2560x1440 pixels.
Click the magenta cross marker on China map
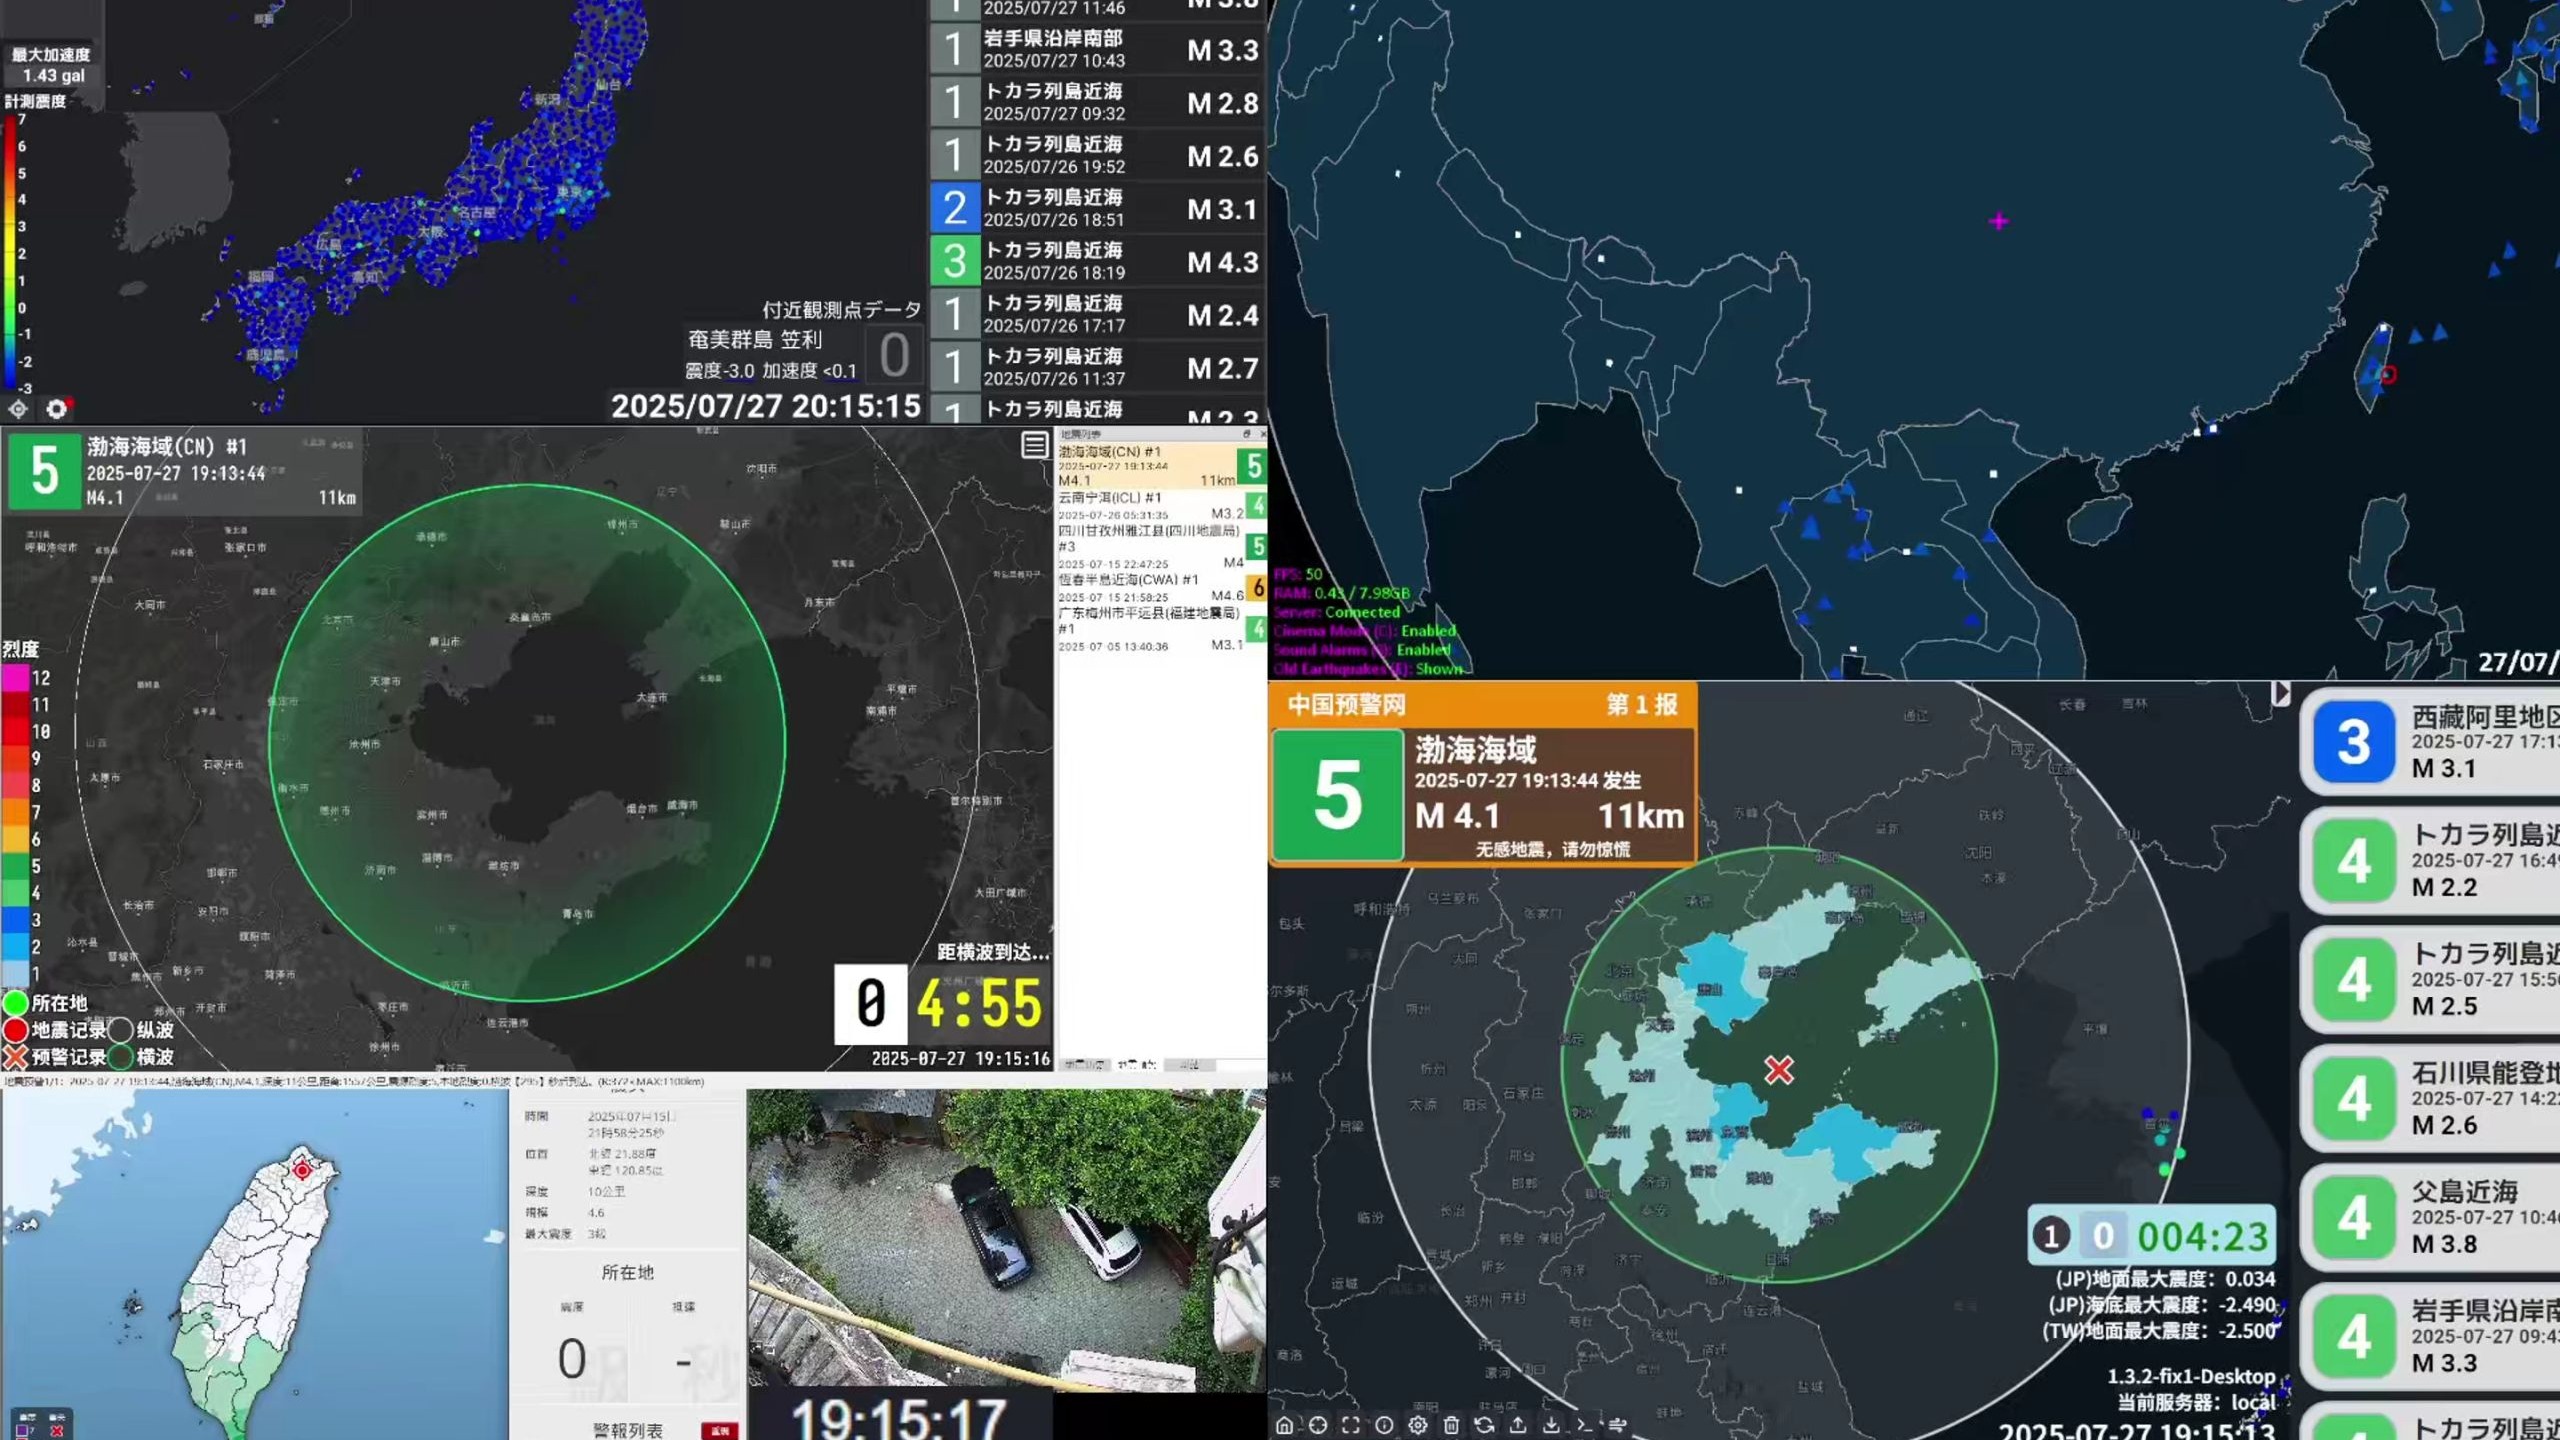(1998, 221)
